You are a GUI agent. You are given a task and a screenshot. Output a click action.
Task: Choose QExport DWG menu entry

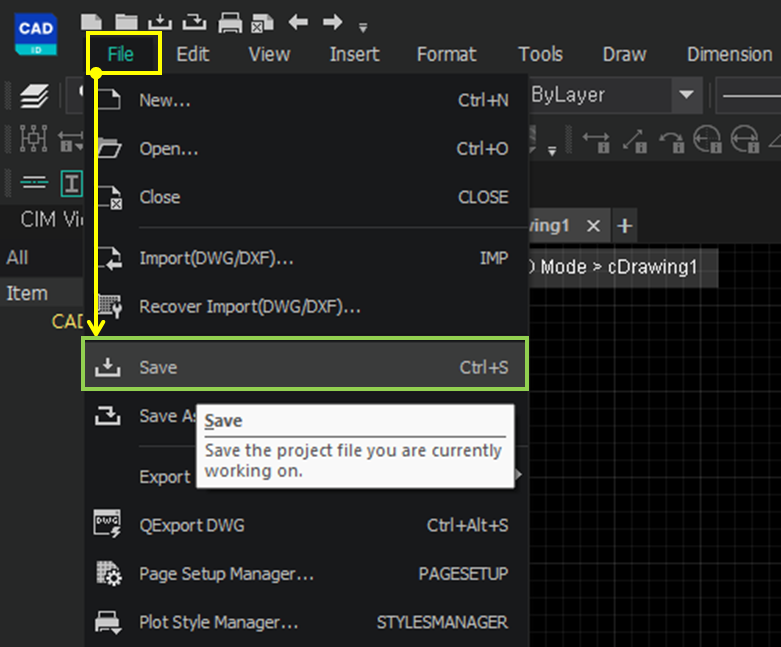[x=305, y=525]
